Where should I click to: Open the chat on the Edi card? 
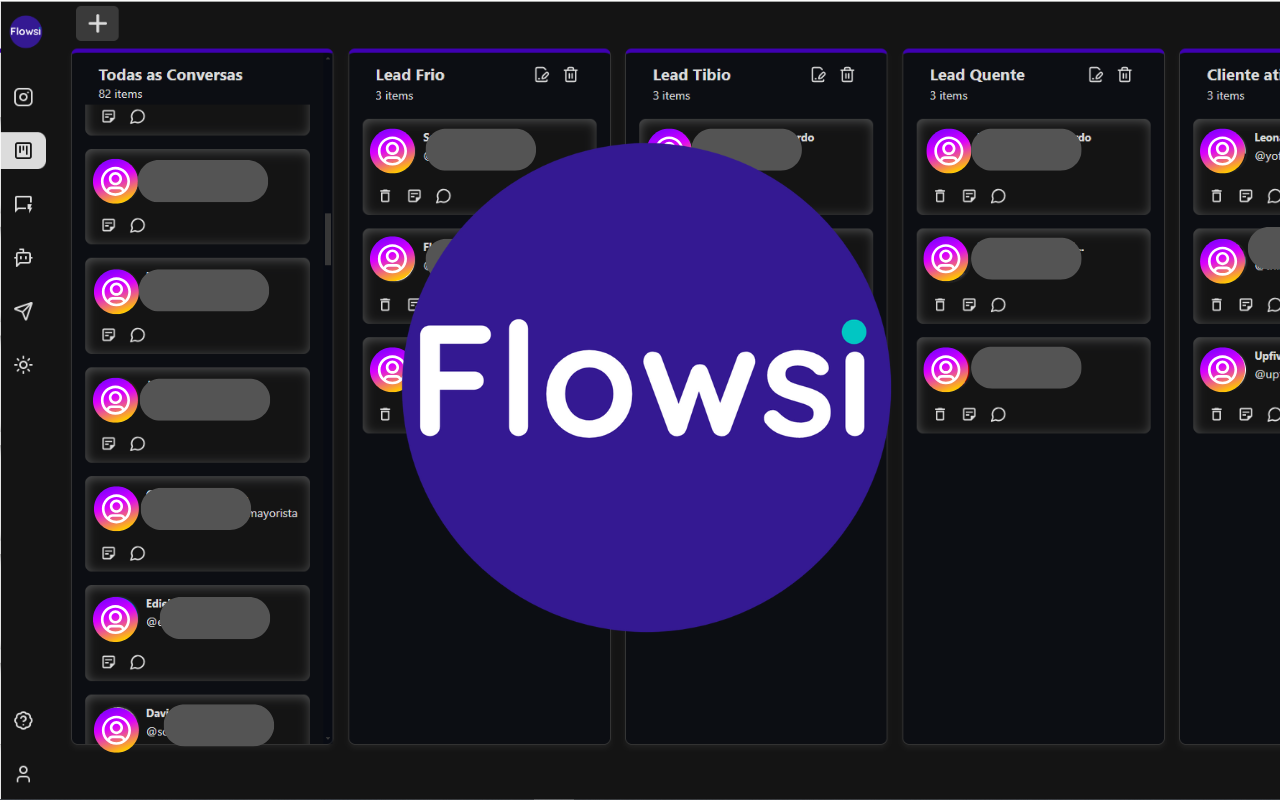point(138,662)
